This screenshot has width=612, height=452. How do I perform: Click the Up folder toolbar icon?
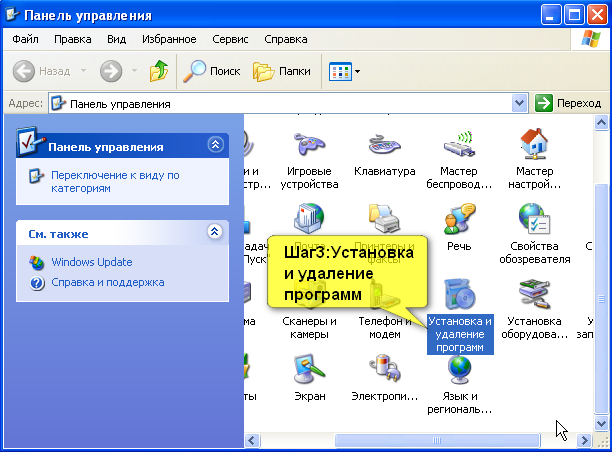coord(159,71)
